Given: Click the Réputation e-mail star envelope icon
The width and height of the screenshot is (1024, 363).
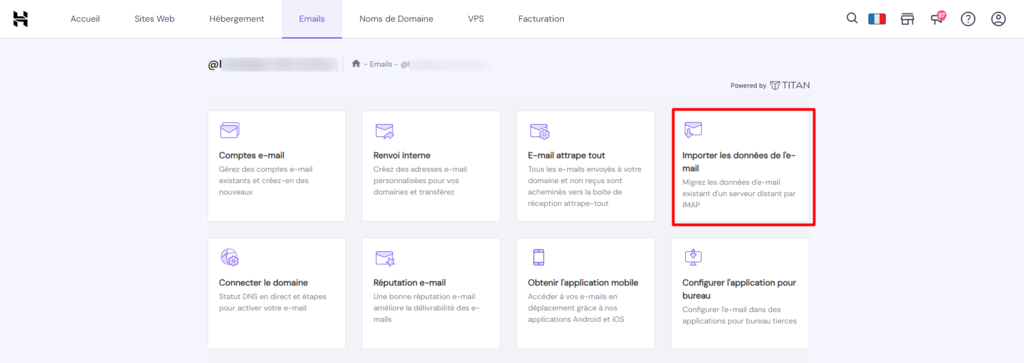Looking at the screenshot, I should tap(385, 258).
